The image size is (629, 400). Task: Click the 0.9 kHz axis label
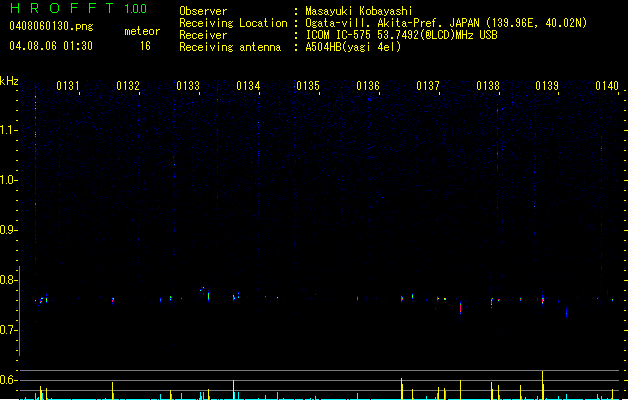pos(8,230)
